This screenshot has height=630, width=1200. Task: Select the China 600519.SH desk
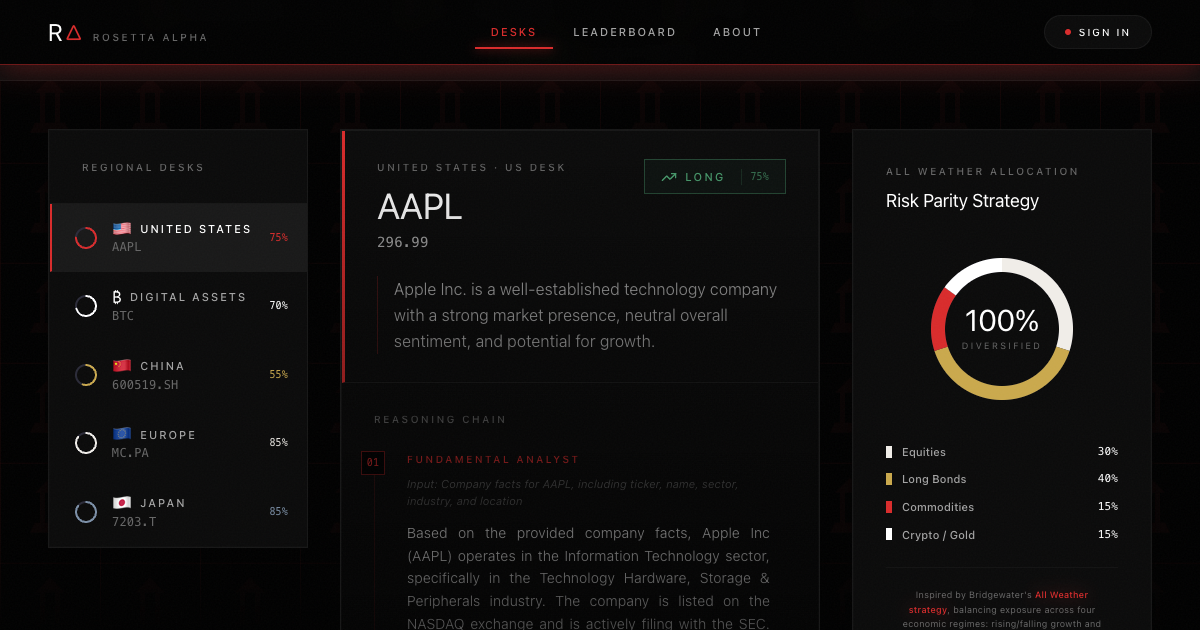coord(178,375)
